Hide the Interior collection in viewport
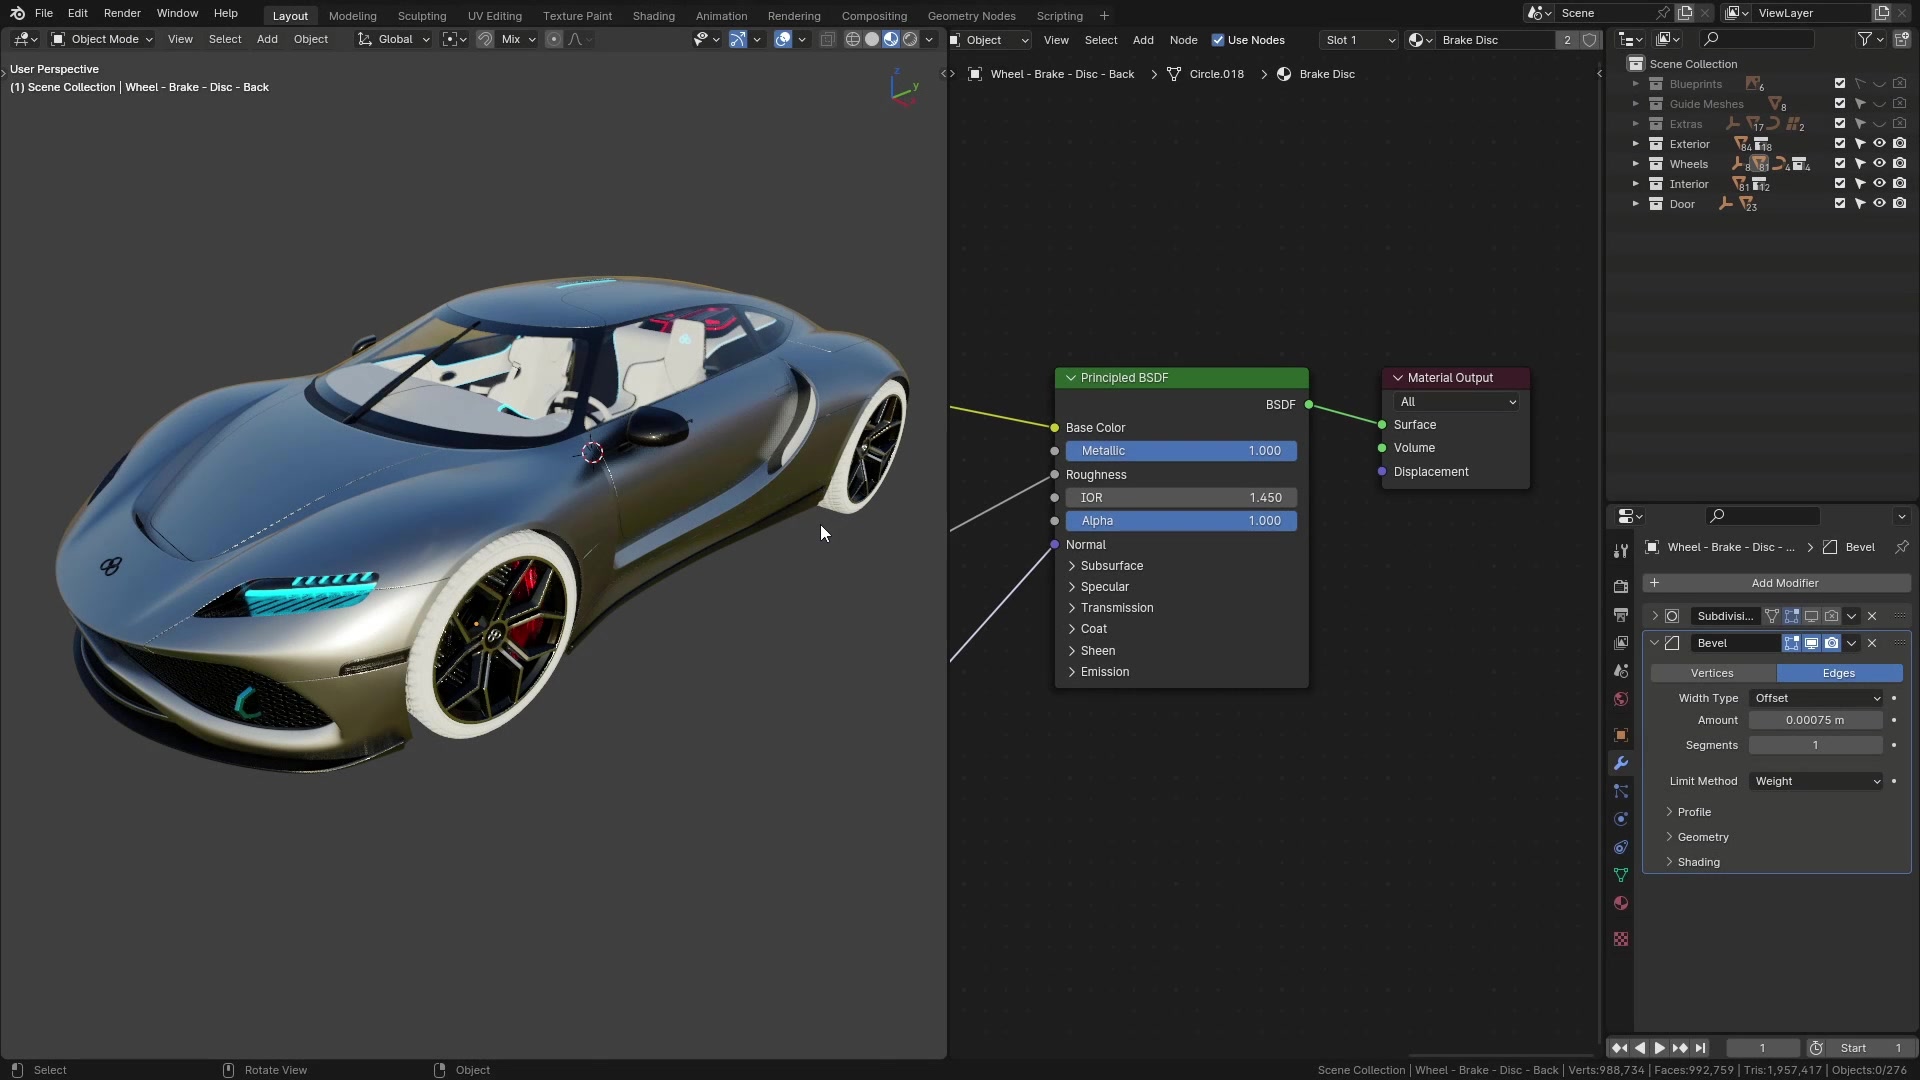The image size is (1920, 1080). click(1879, 184)
